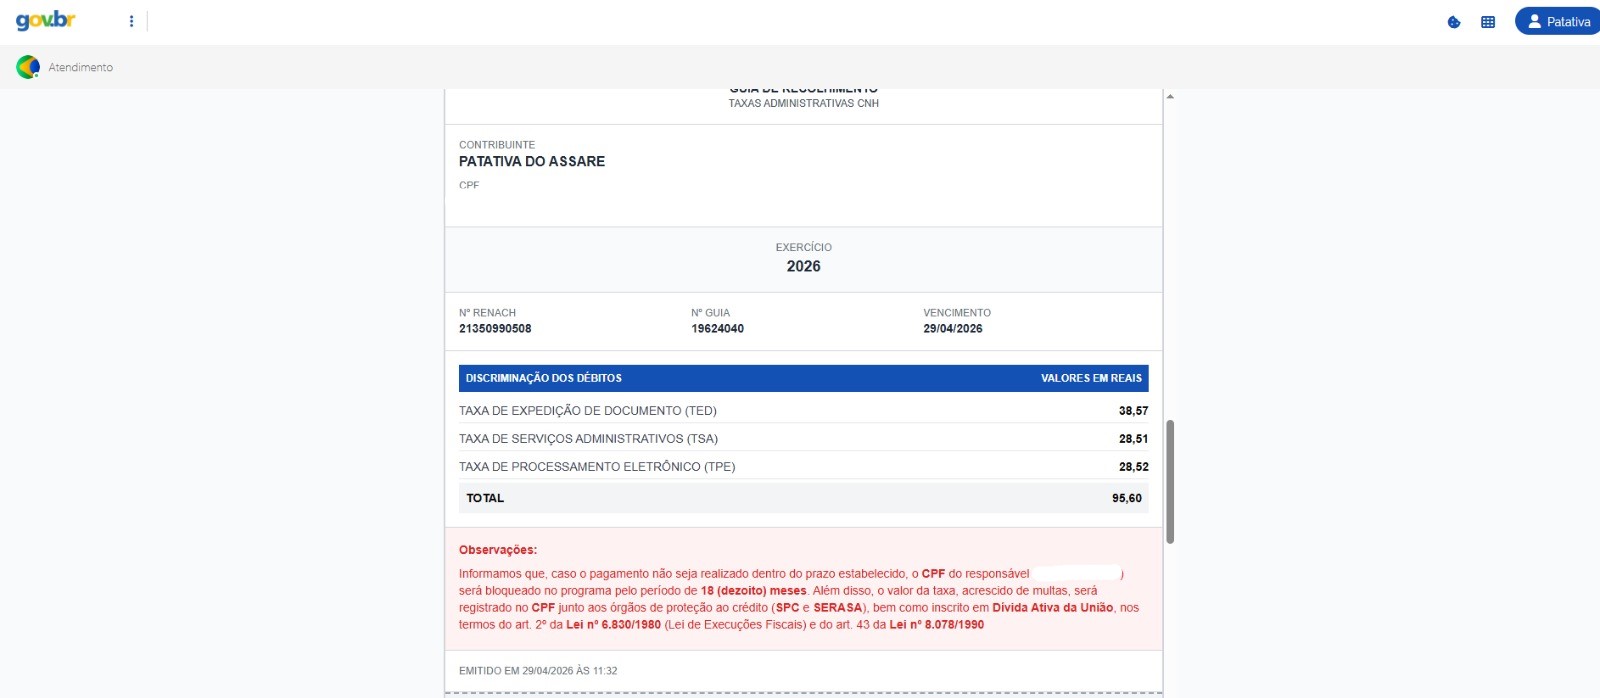The height and width of the screenshot is (698, 1600).
Task: Click the RENACH number 21350990508
Action: [x=495, y=329]
